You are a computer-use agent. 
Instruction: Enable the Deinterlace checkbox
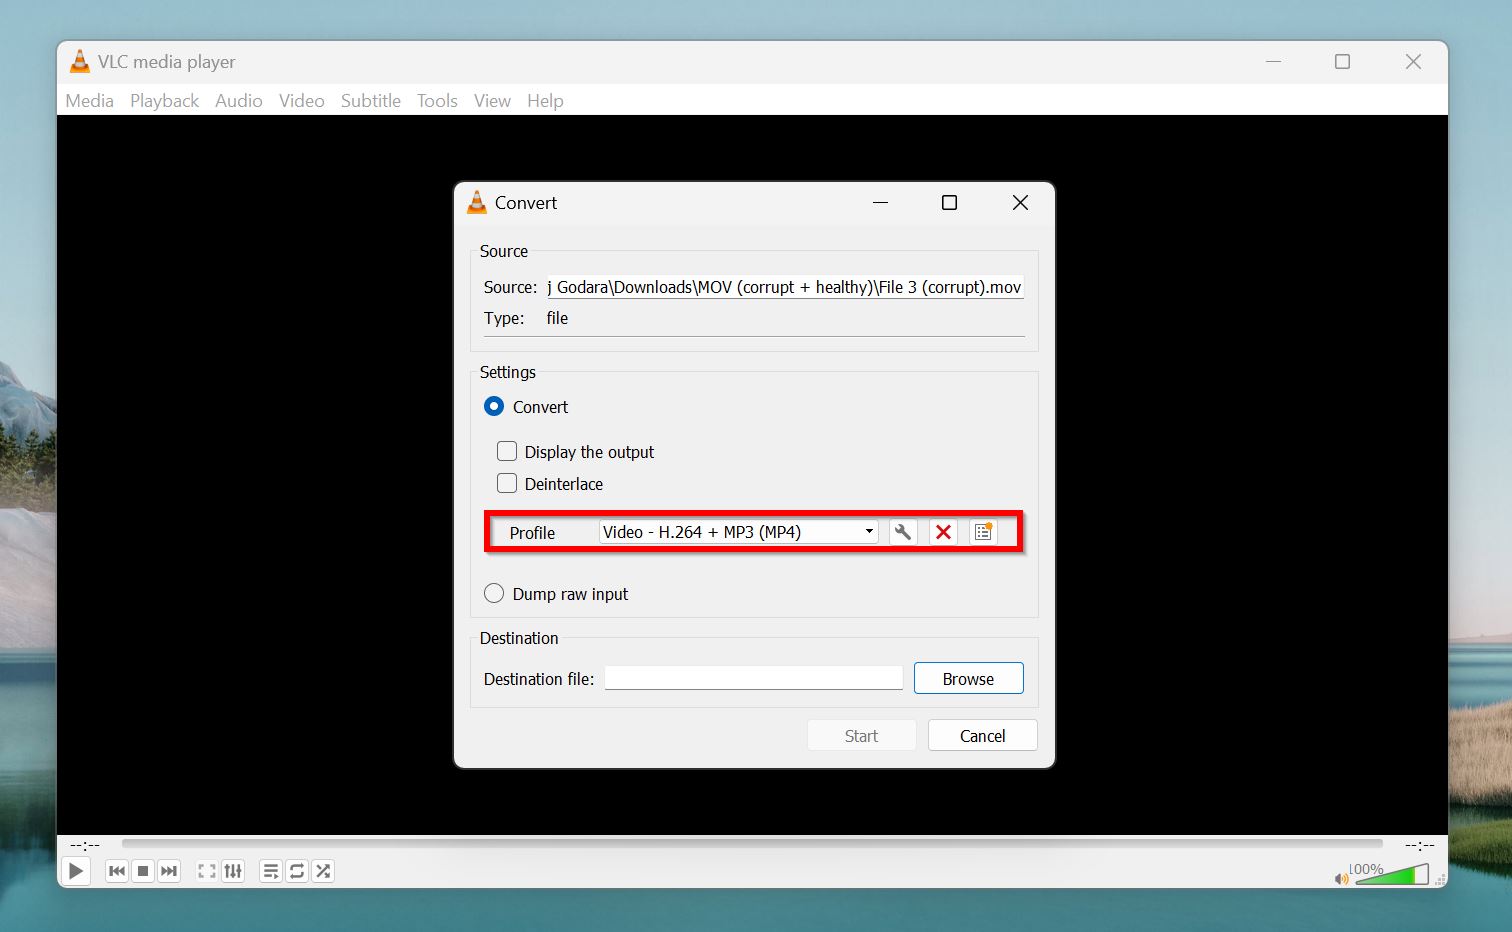507,483
